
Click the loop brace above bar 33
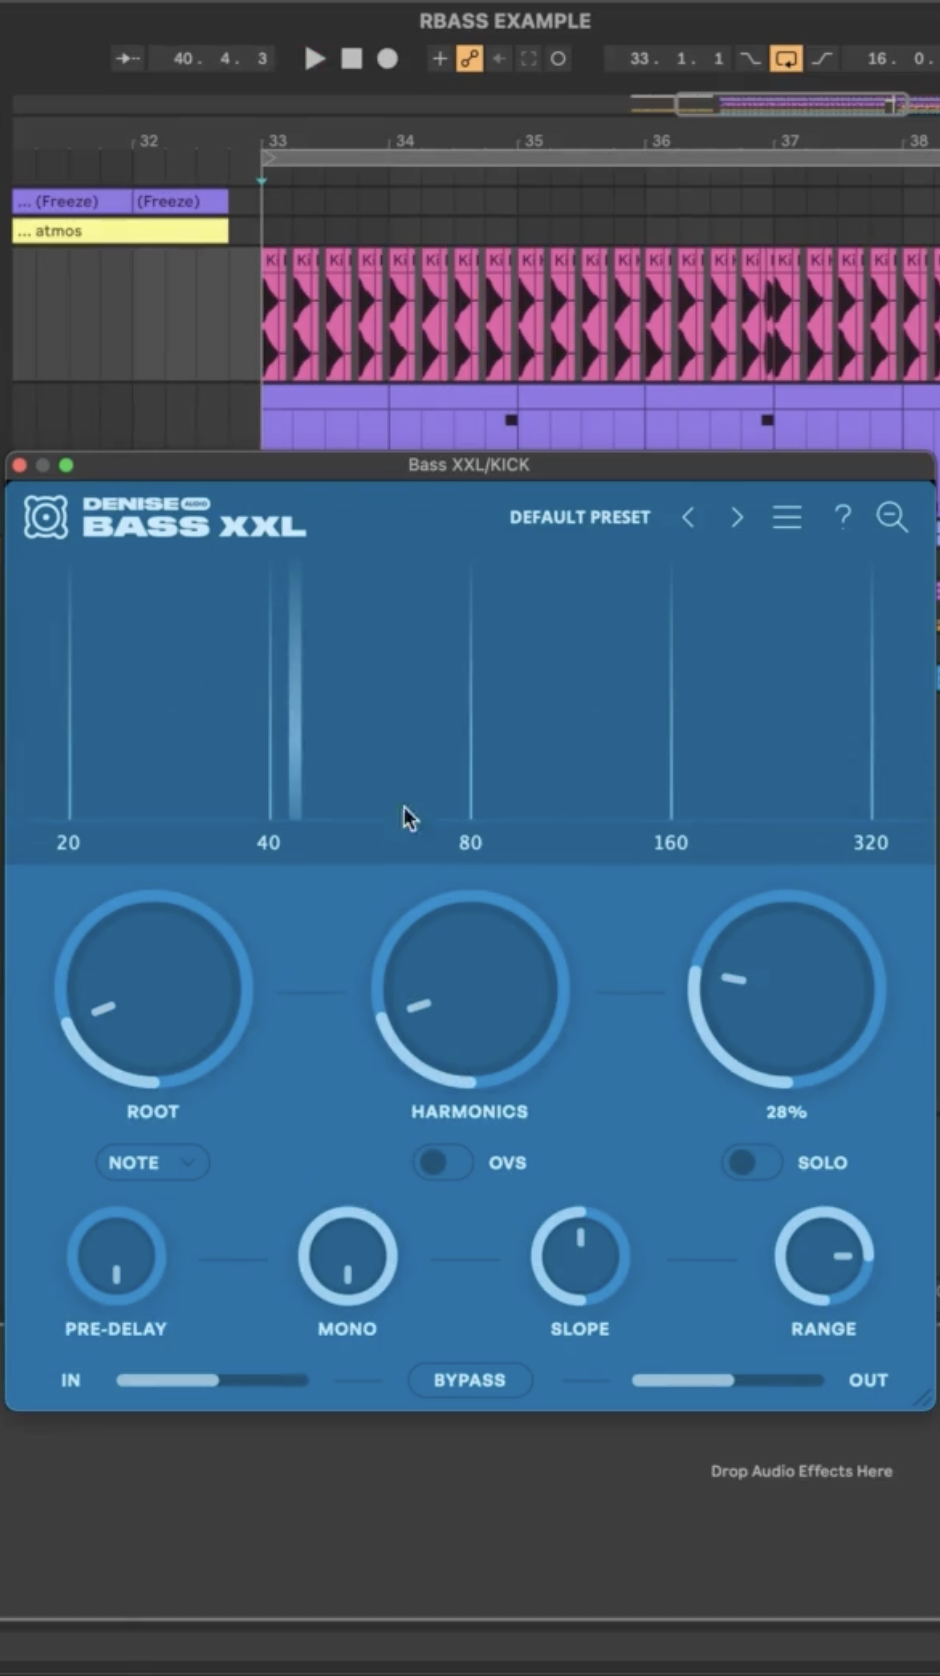click(x=600, y=158)
